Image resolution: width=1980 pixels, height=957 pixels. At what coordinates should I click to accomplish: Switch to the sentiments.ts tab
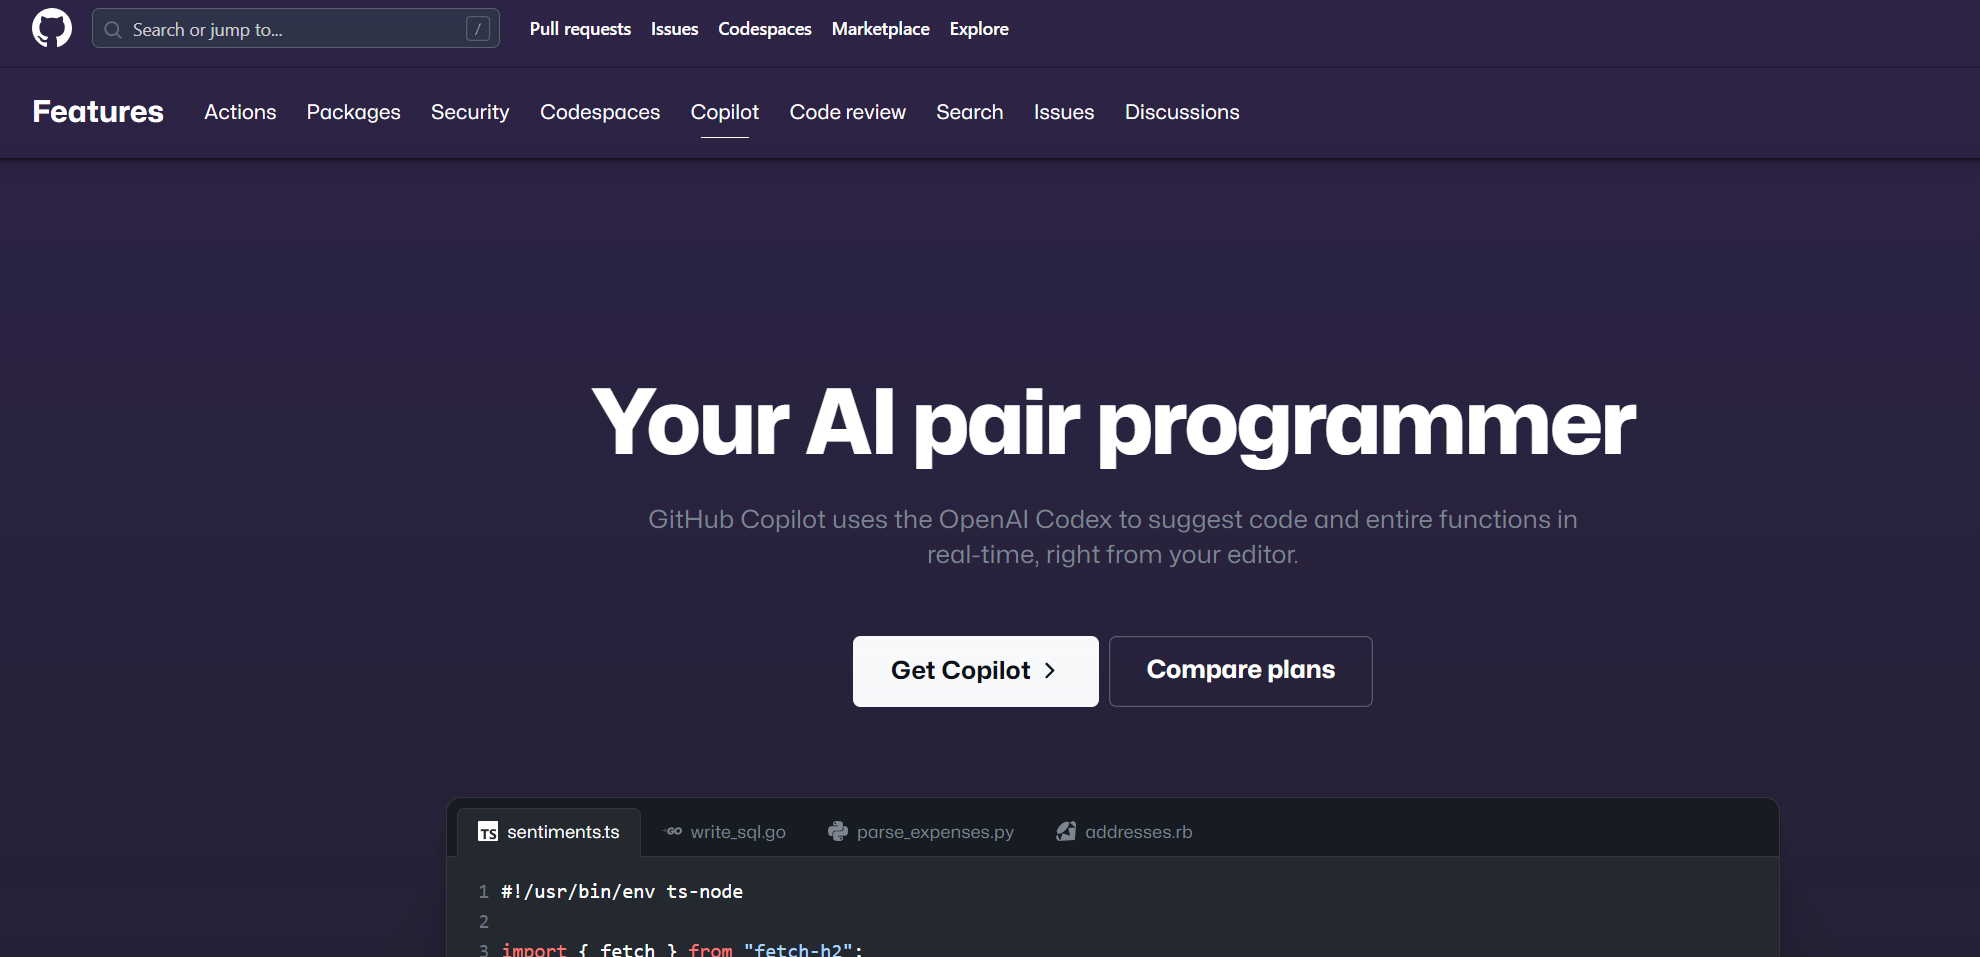click(x=549, y=832)
